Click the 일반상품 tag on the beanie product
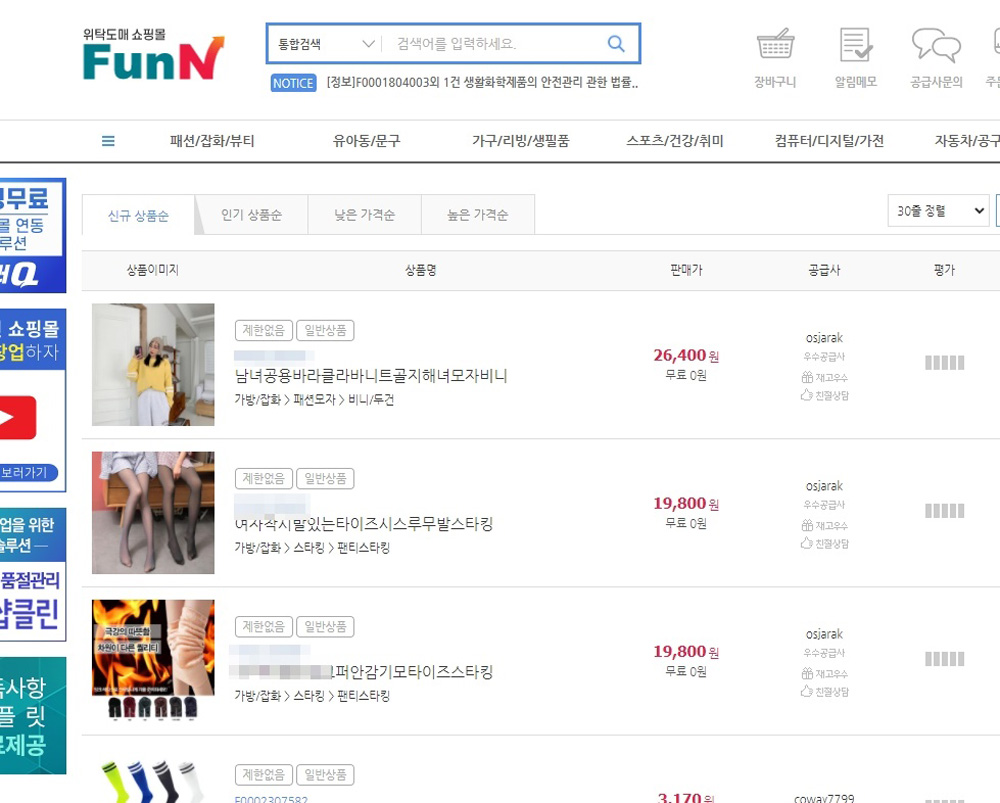The height and width of the screenshot is (803, 1000). pyautogui.click(x=325, y=330)
